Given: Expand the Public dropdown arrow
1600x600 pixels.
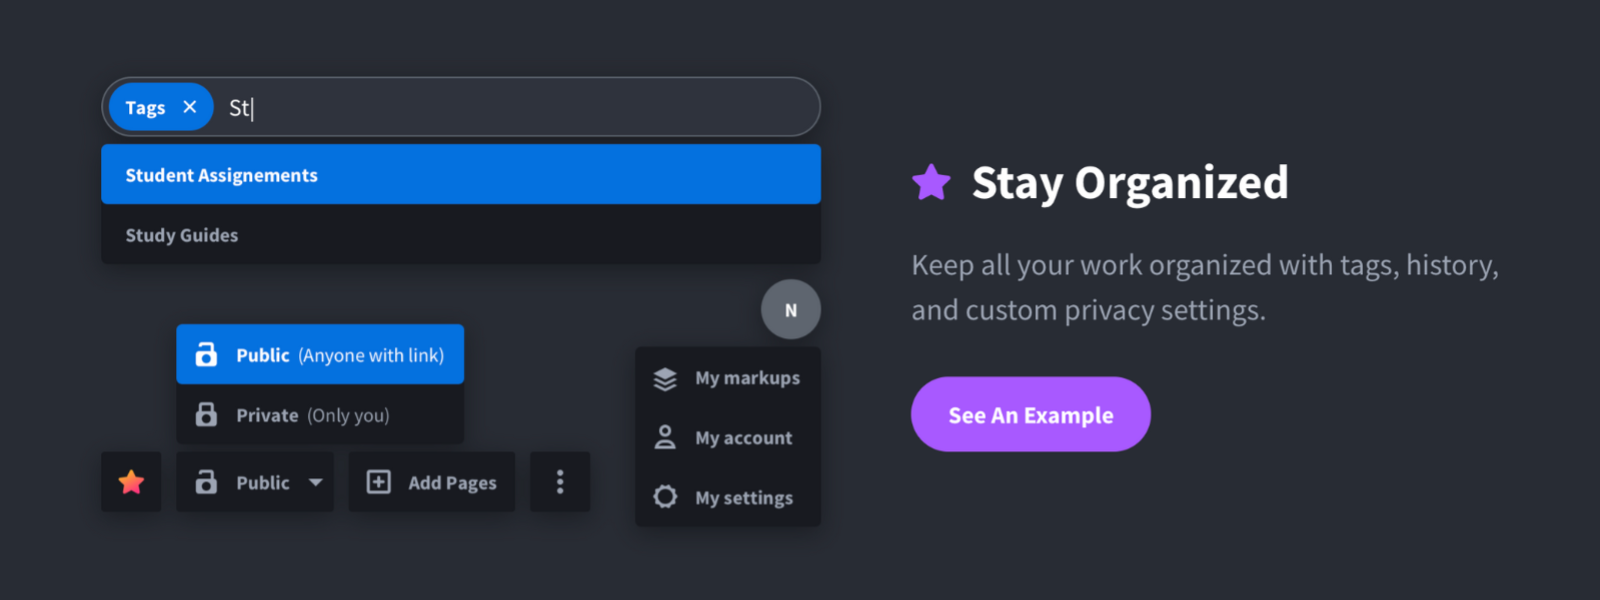Looking at the screenshot, I should [316, 482].
